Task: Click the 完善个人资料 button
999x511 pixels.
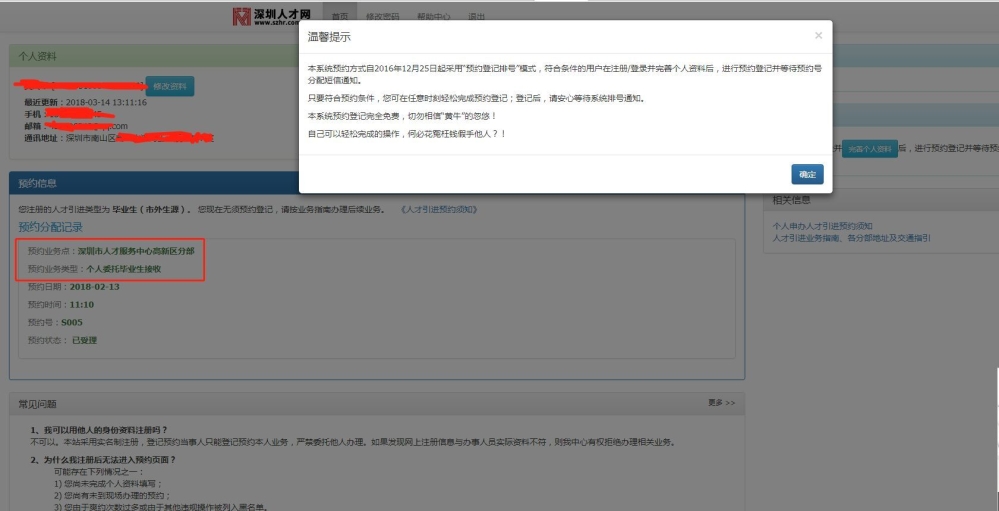Action: point(870,148)
